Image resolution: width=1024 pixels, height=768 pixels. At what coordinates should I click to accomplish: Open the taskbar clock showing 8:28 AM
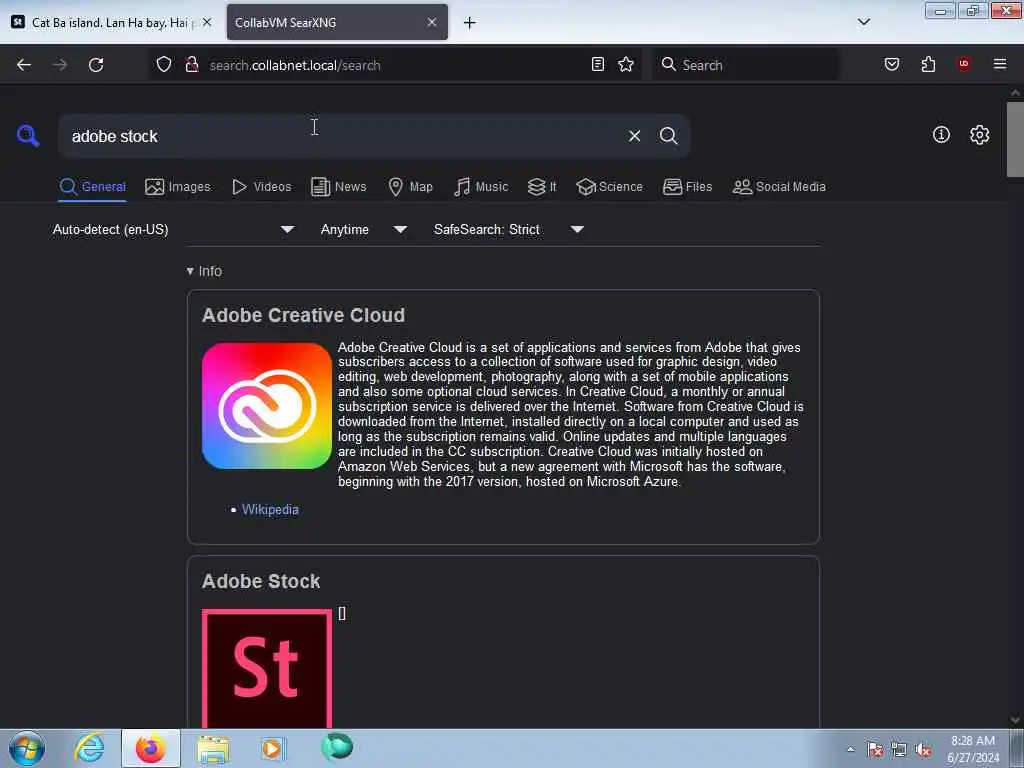[x=972, y=749]
